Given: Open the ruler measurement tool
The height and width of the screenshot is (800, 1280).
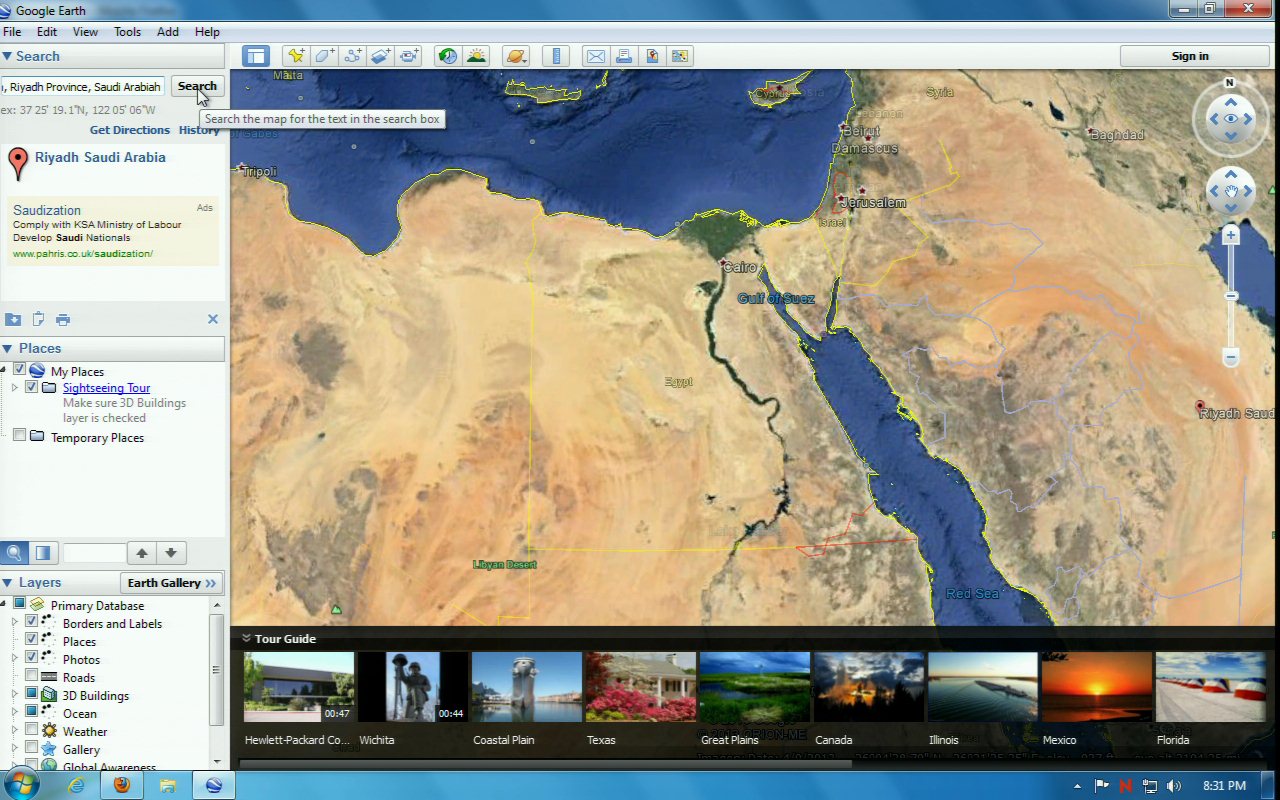Looking at the screenshot, I should click(557, 56).
